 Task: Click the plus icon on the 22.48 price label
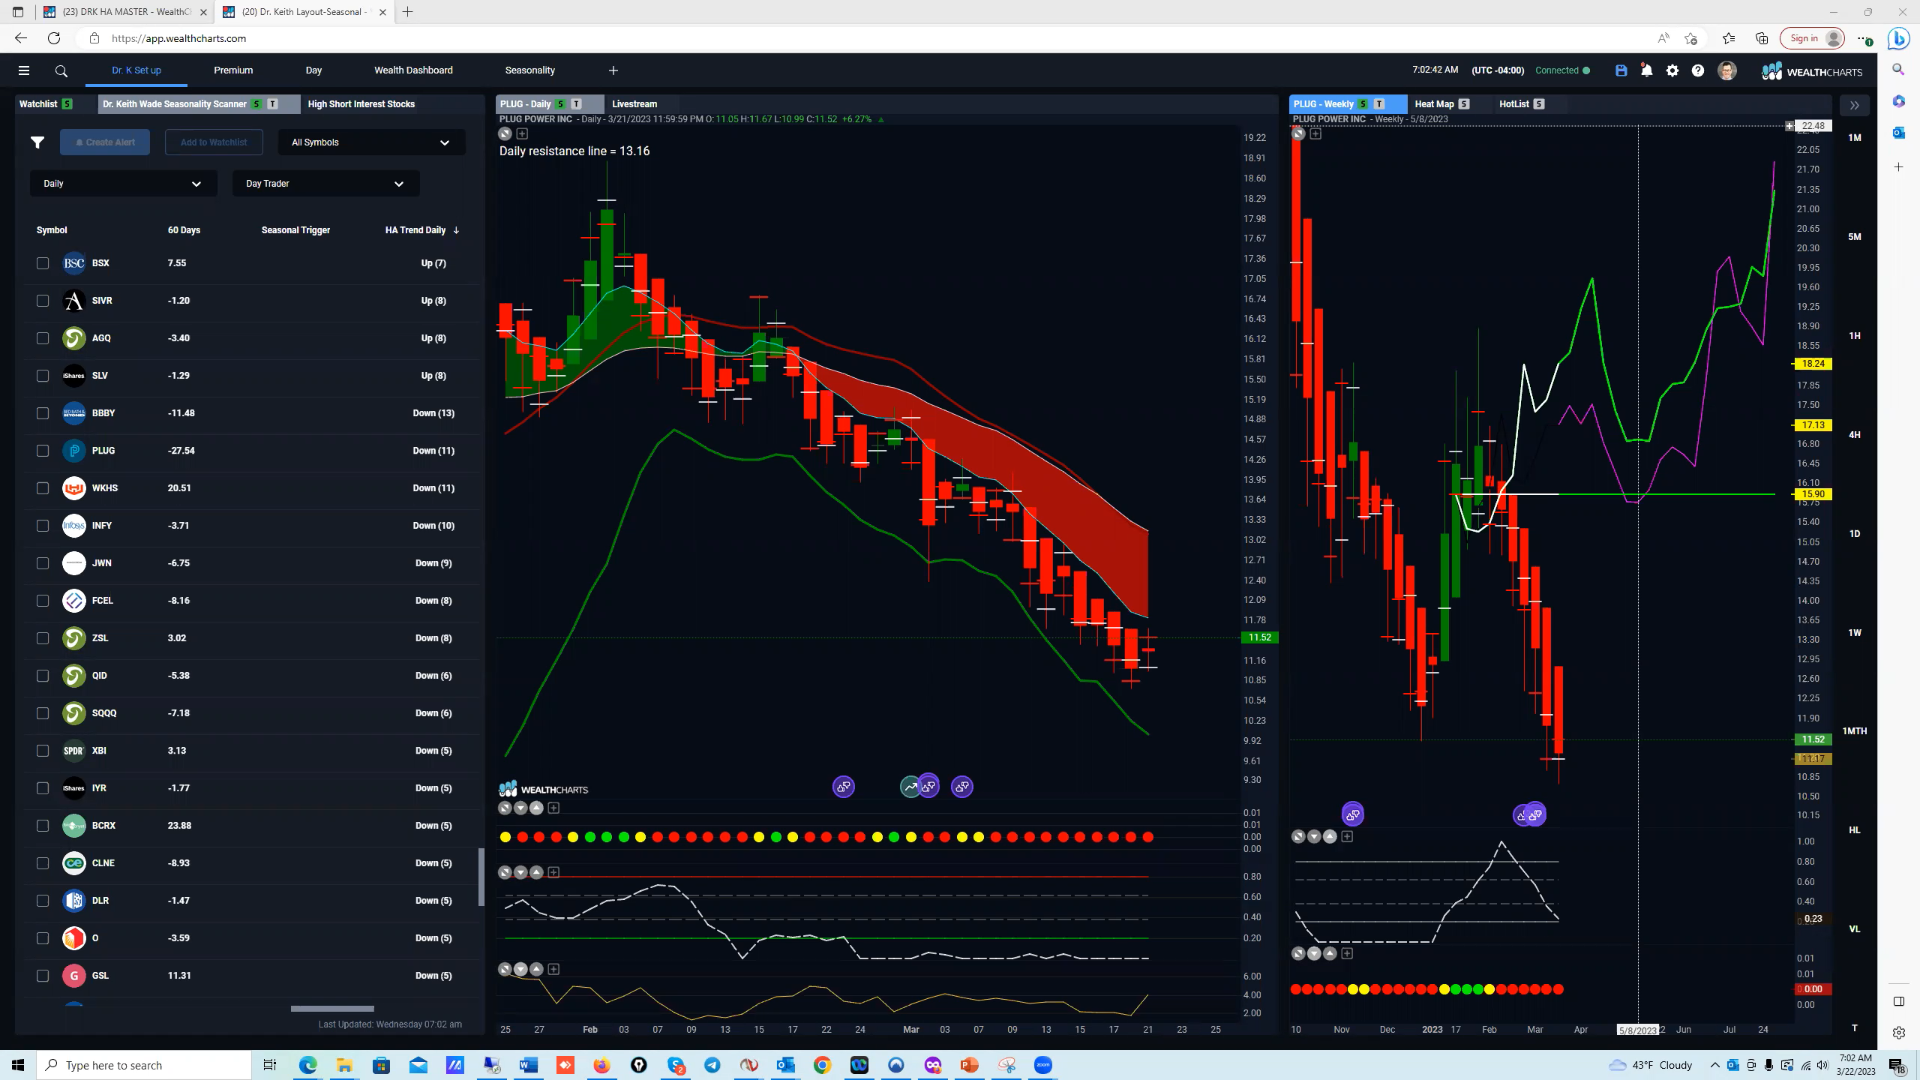coord(1790,126)
